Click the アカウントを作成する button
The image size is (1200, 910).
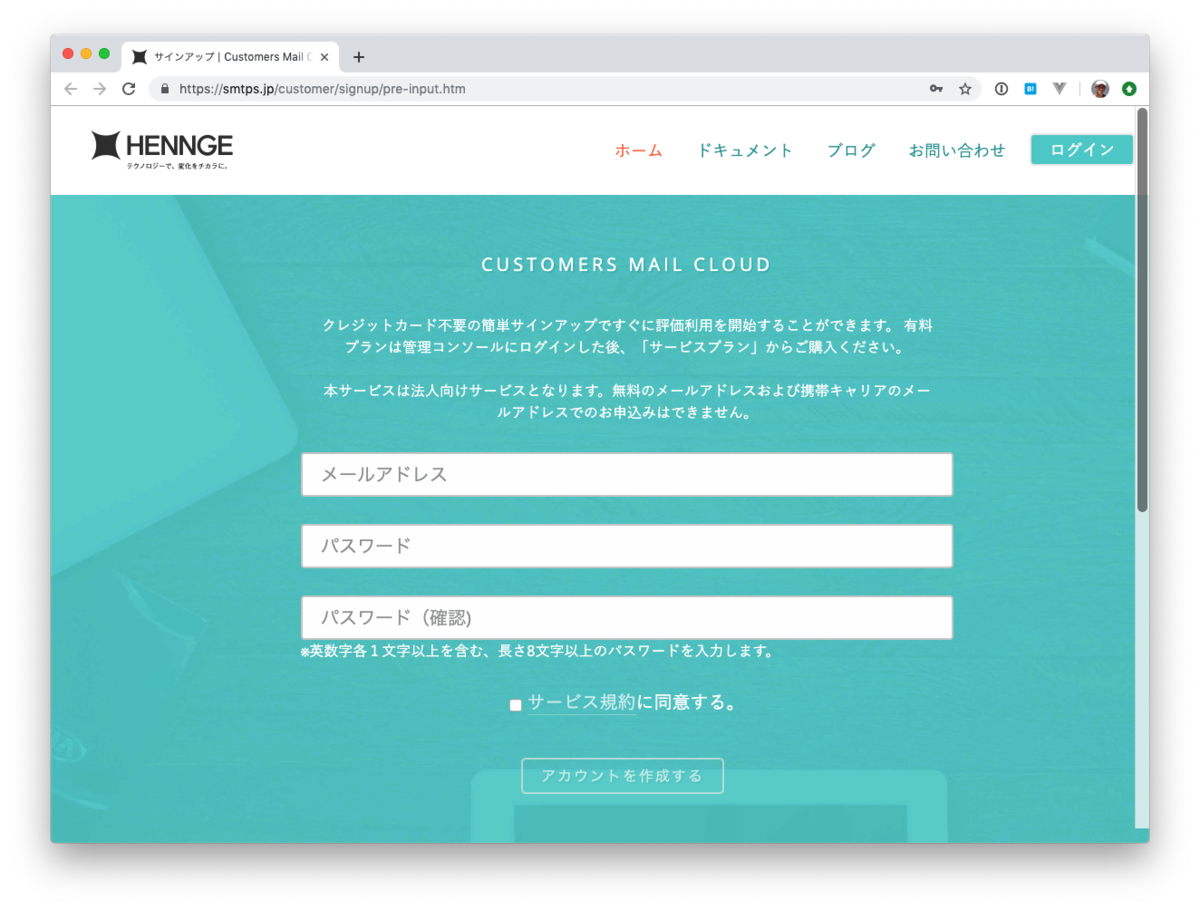click(622, 776)
